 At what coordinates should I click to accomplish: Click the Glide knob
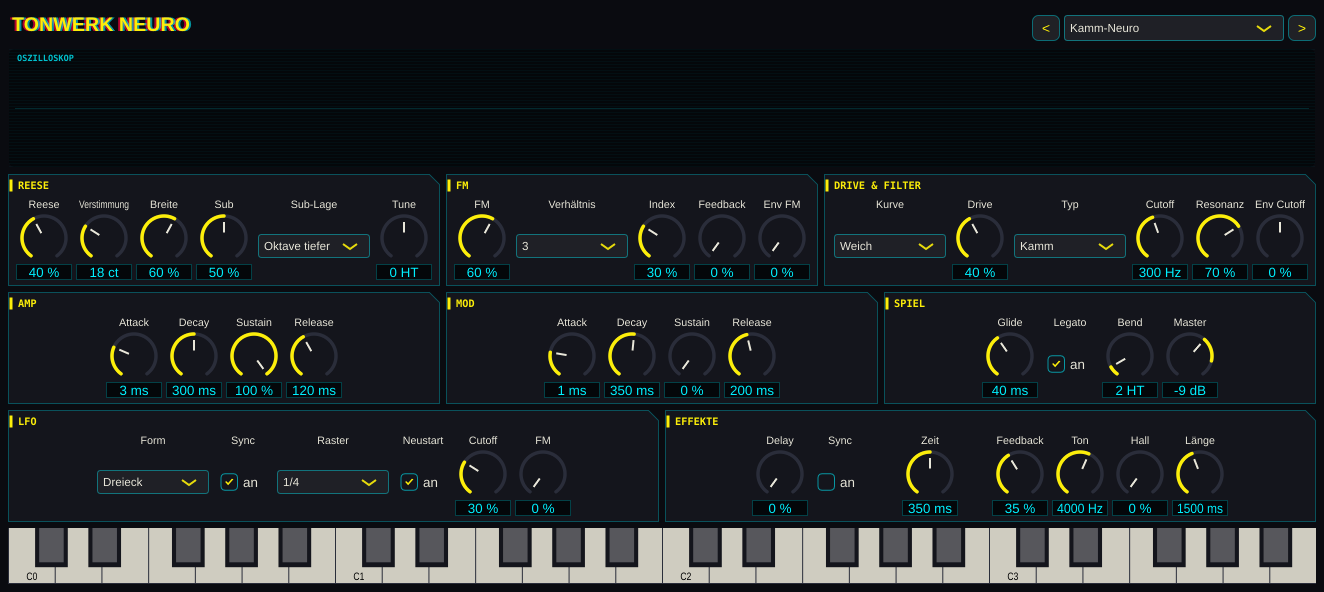[1010, 356]
